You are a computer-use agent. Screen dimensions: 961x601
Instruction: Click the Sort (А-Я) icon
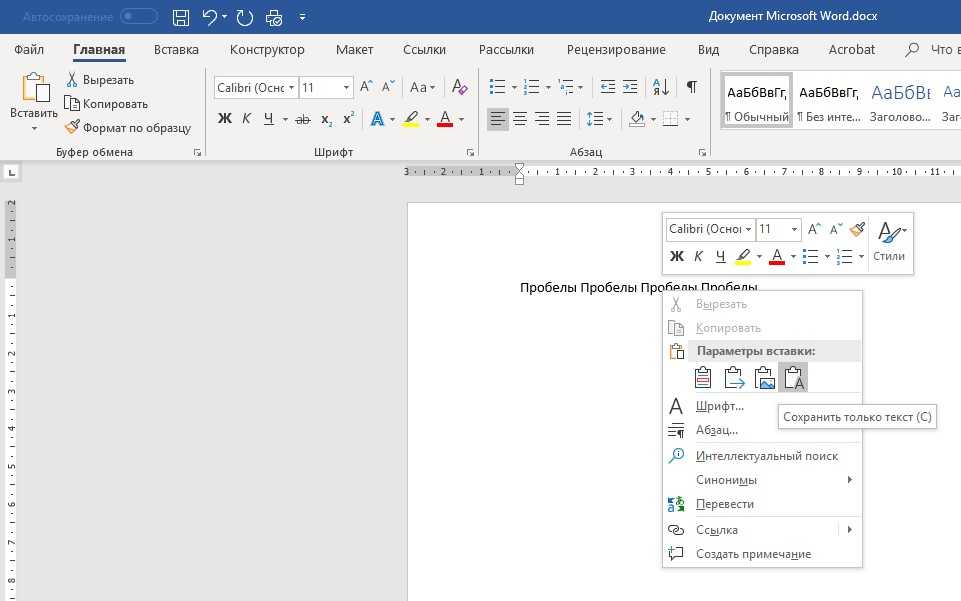click(x=661, y=87)
